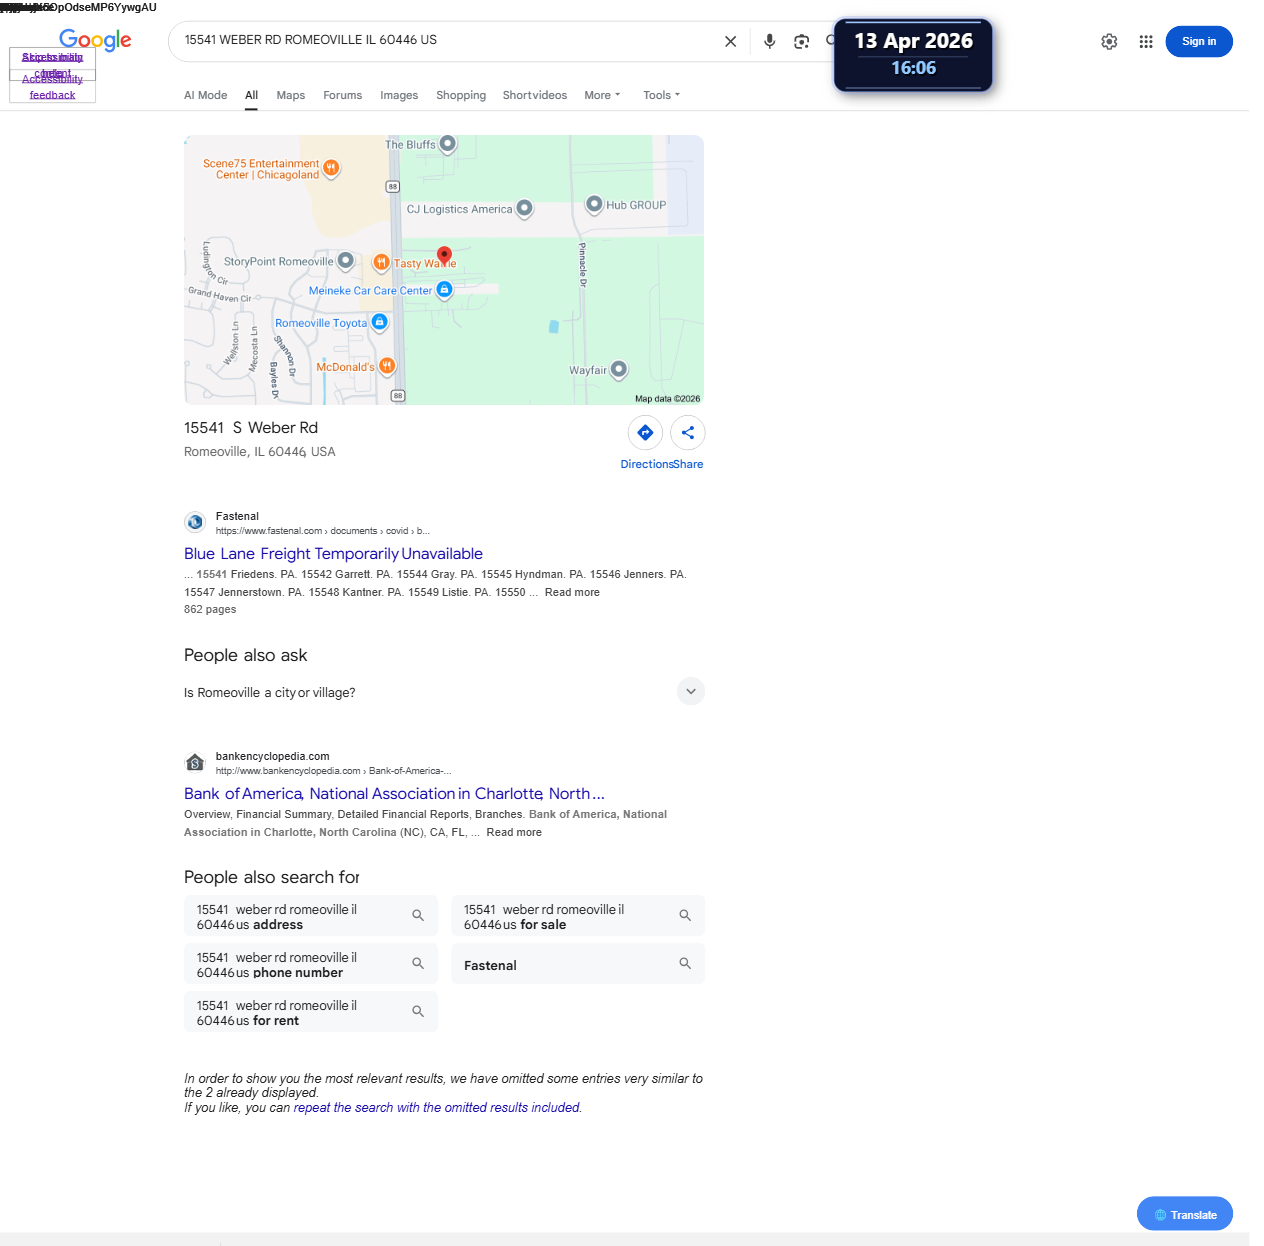Click the Scene75 Entertainment Center marker
The image size is (1264, 1246).
click(331, 167)
